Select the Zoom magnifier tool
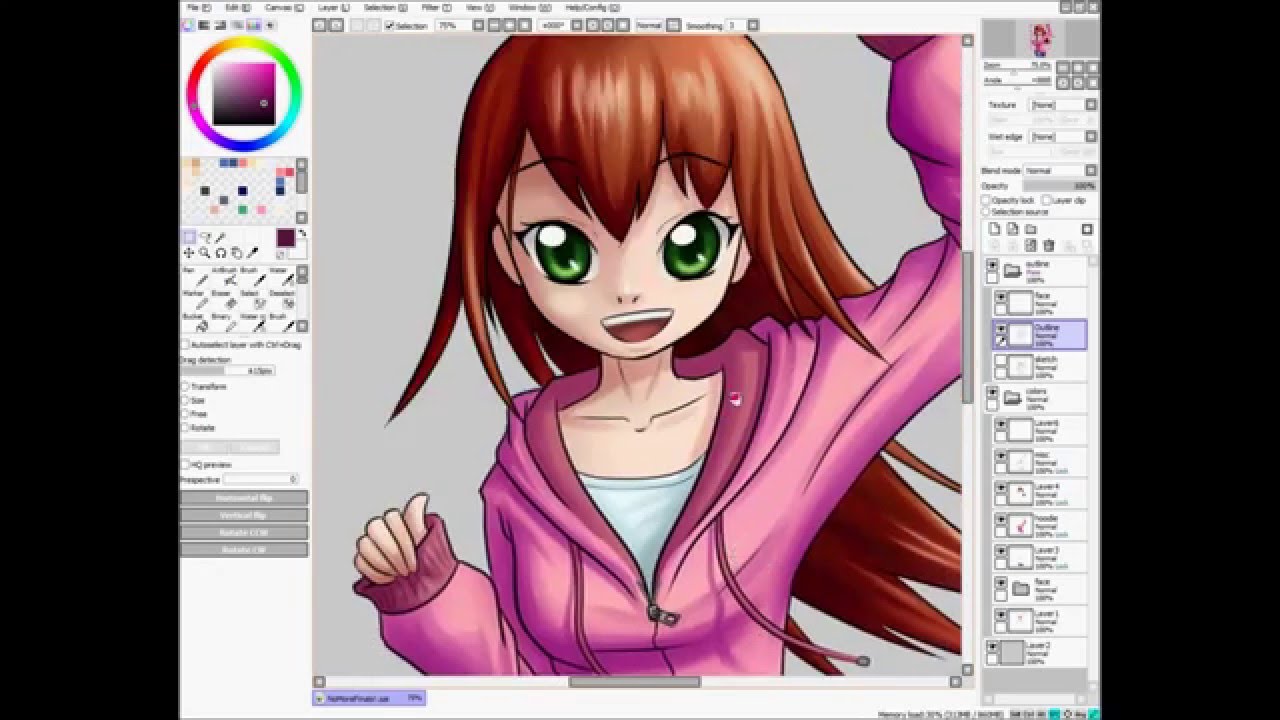1280x720 pixels. (204, 253)
